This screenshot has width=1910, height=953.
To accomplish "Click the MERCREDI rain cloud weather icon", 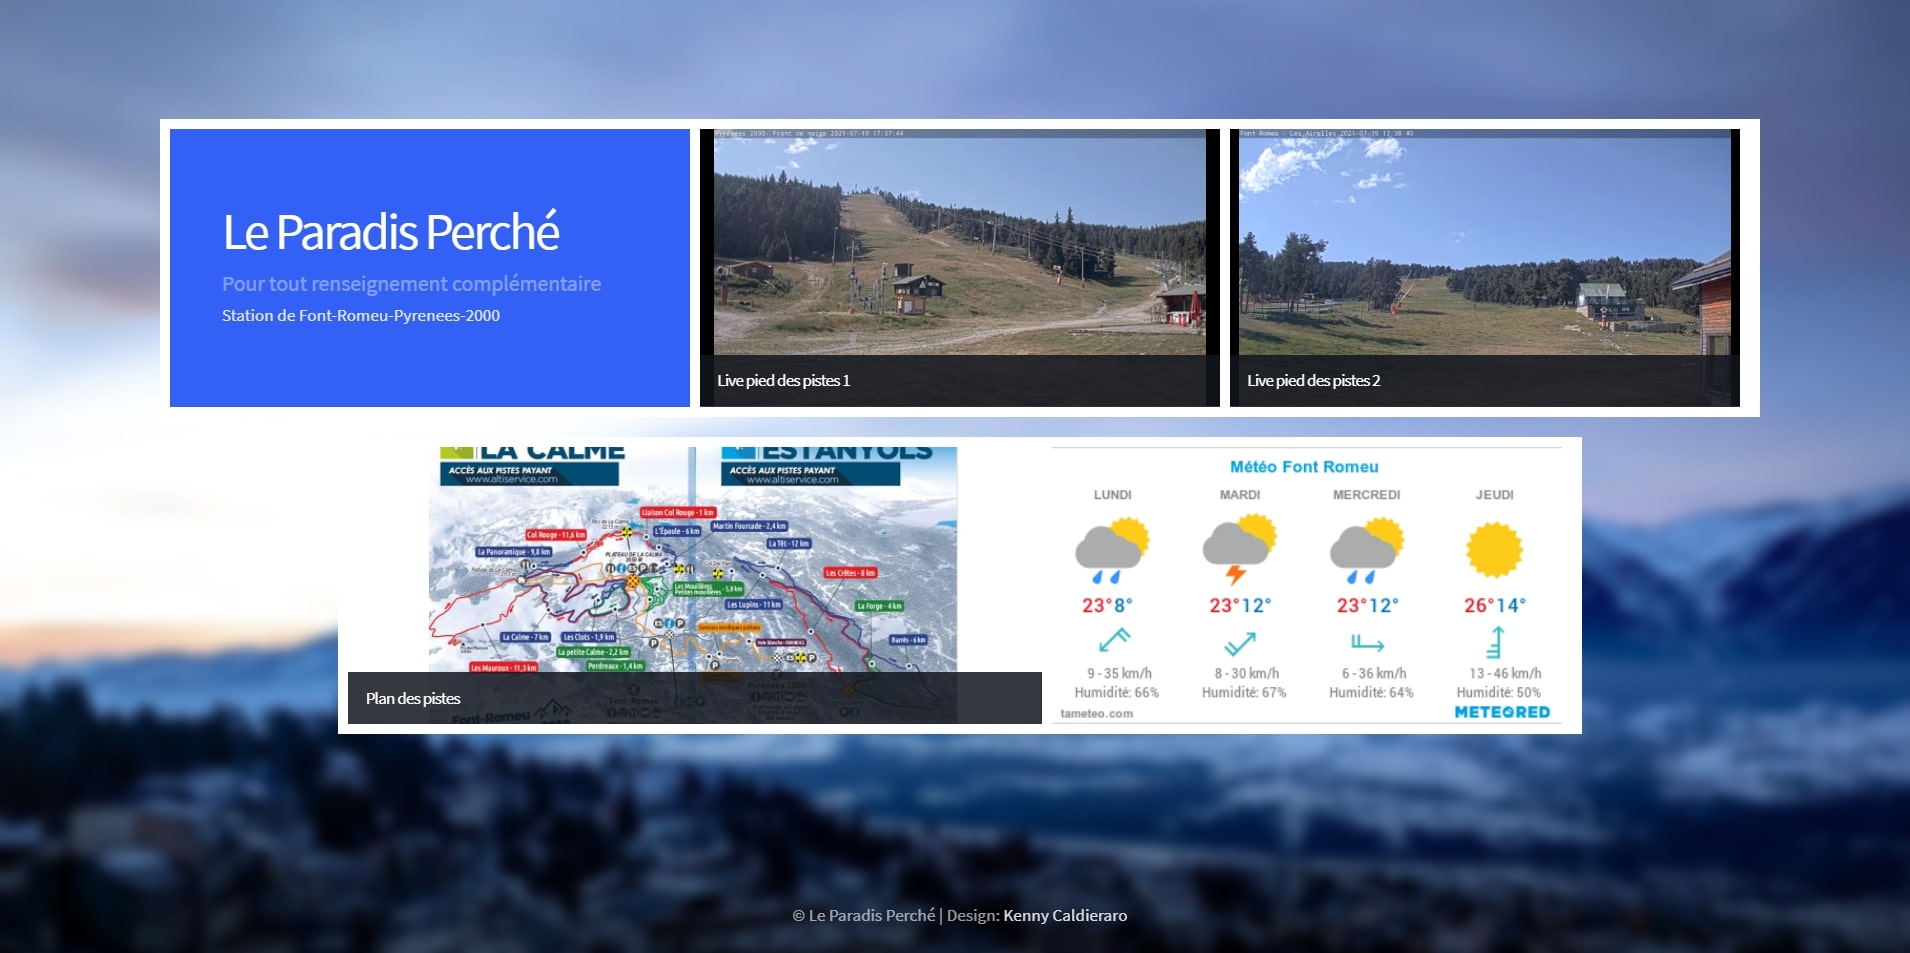I will [1367, 550].
